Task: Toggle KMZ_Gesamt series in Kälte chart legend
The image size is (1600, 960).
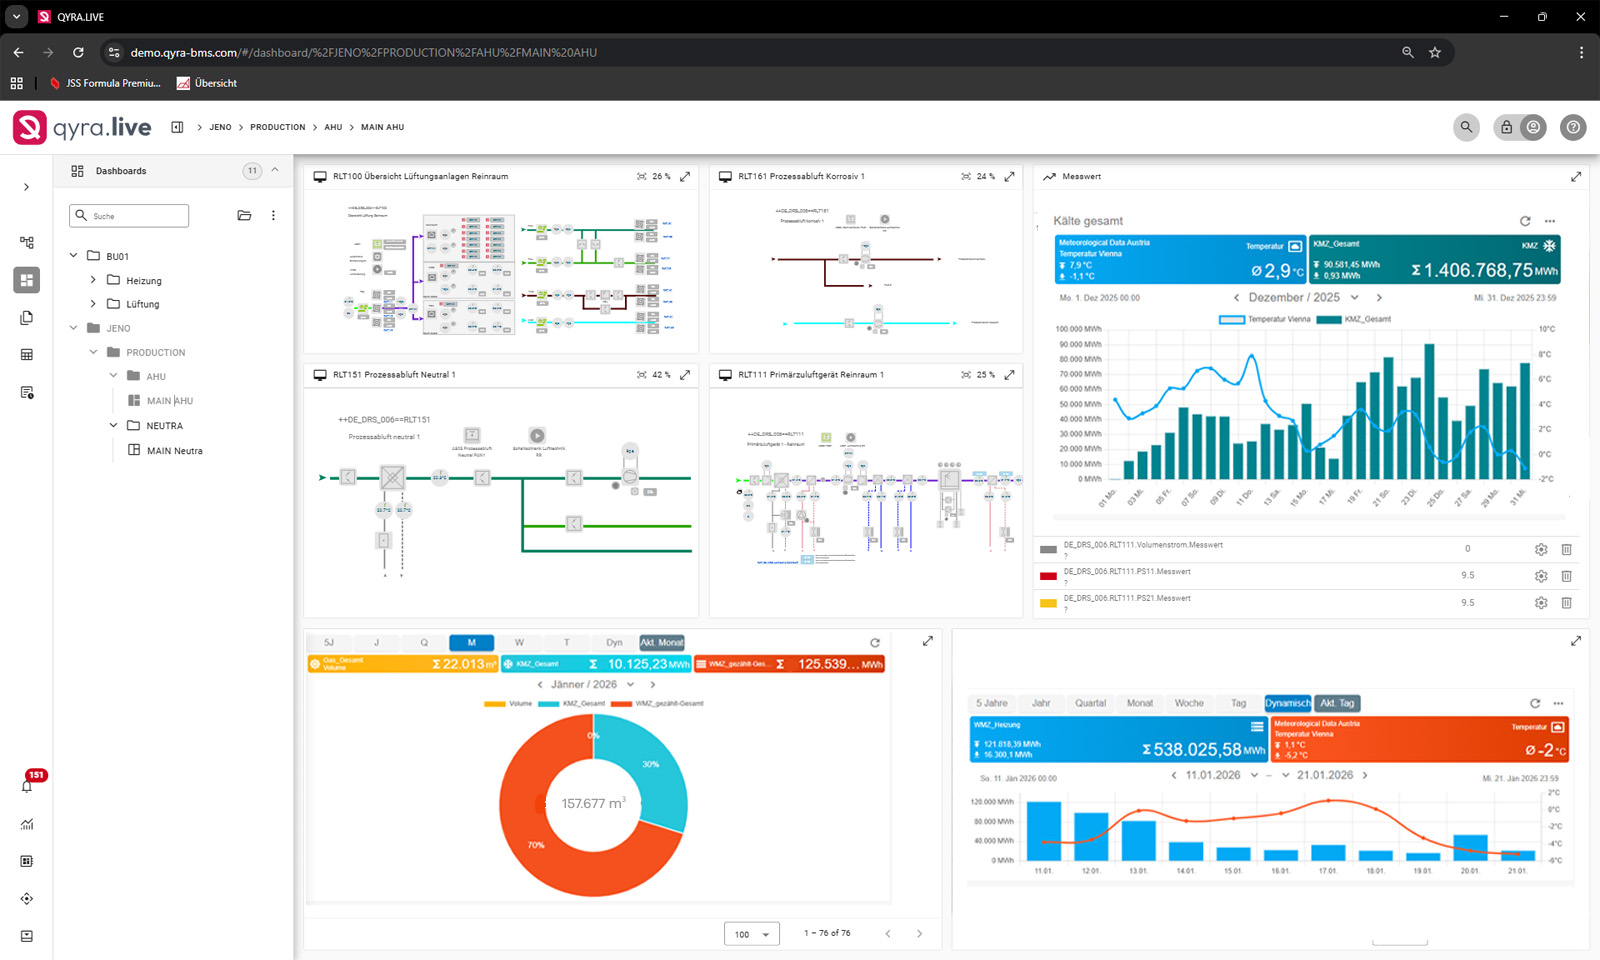Action: tap(1355, 319)
